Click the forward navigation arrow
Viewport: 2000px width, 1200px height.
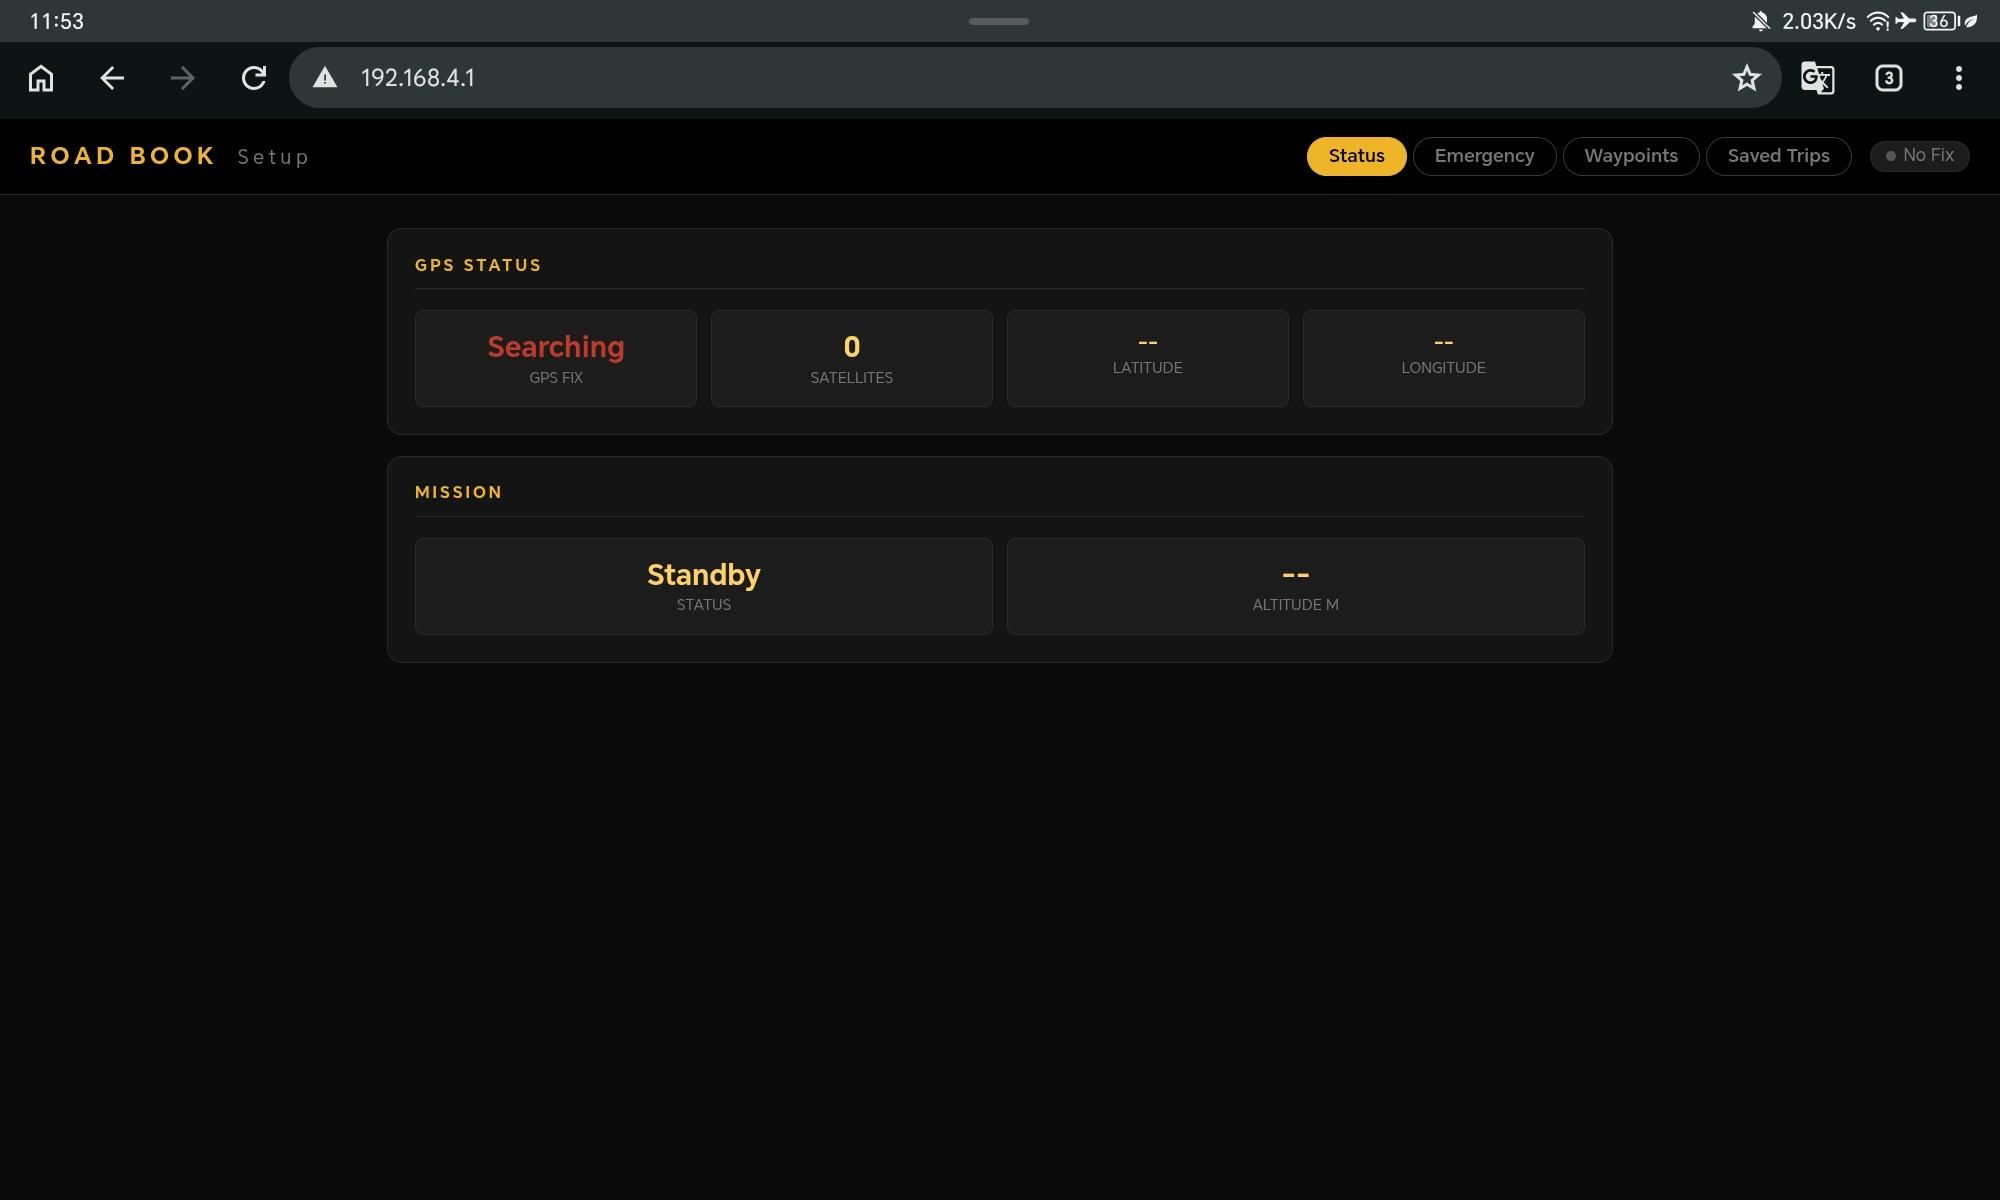coord(183,78)
